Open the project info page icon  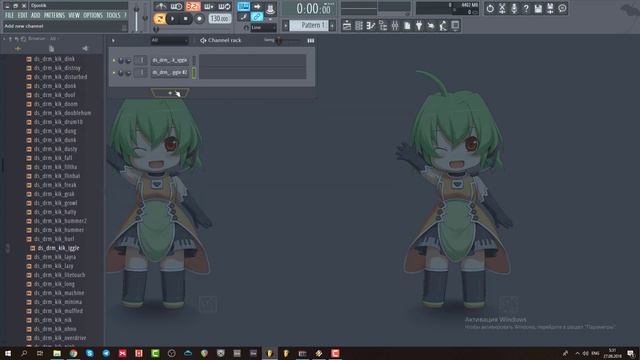407,26
